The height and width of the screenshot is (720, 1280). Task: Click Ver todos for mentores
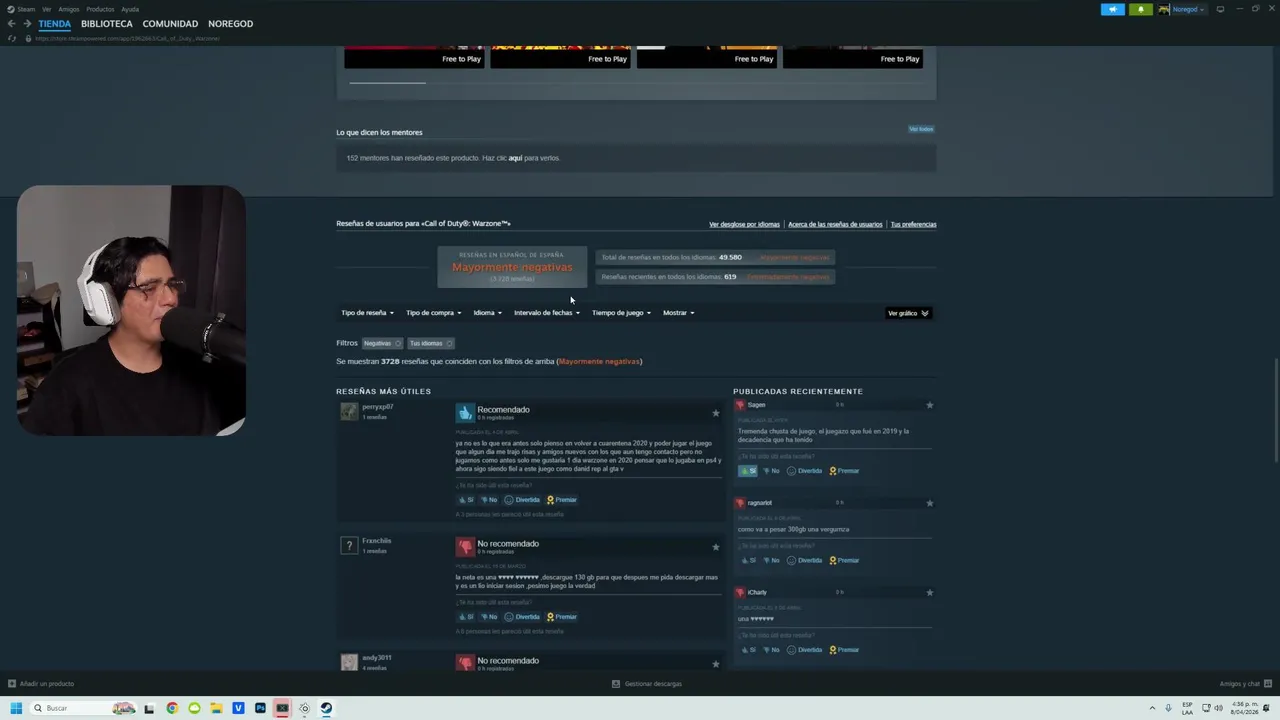click(921, 129)
